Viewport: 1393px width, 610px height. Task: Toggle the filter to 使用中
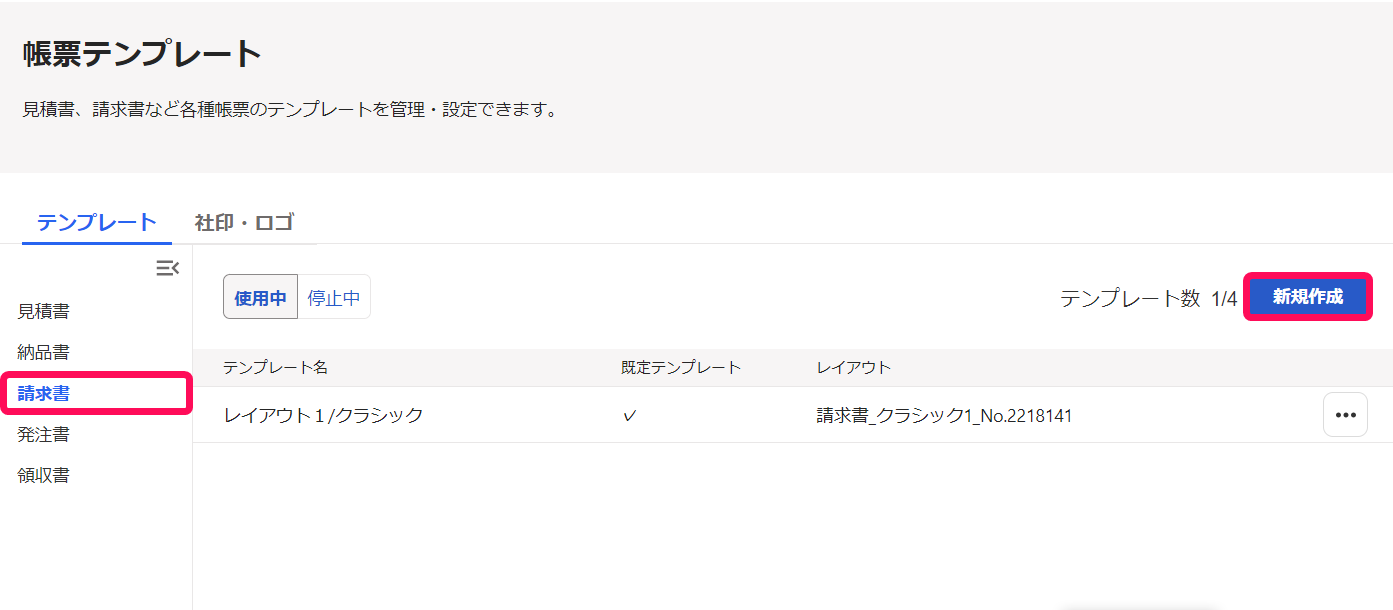[260, 297]
